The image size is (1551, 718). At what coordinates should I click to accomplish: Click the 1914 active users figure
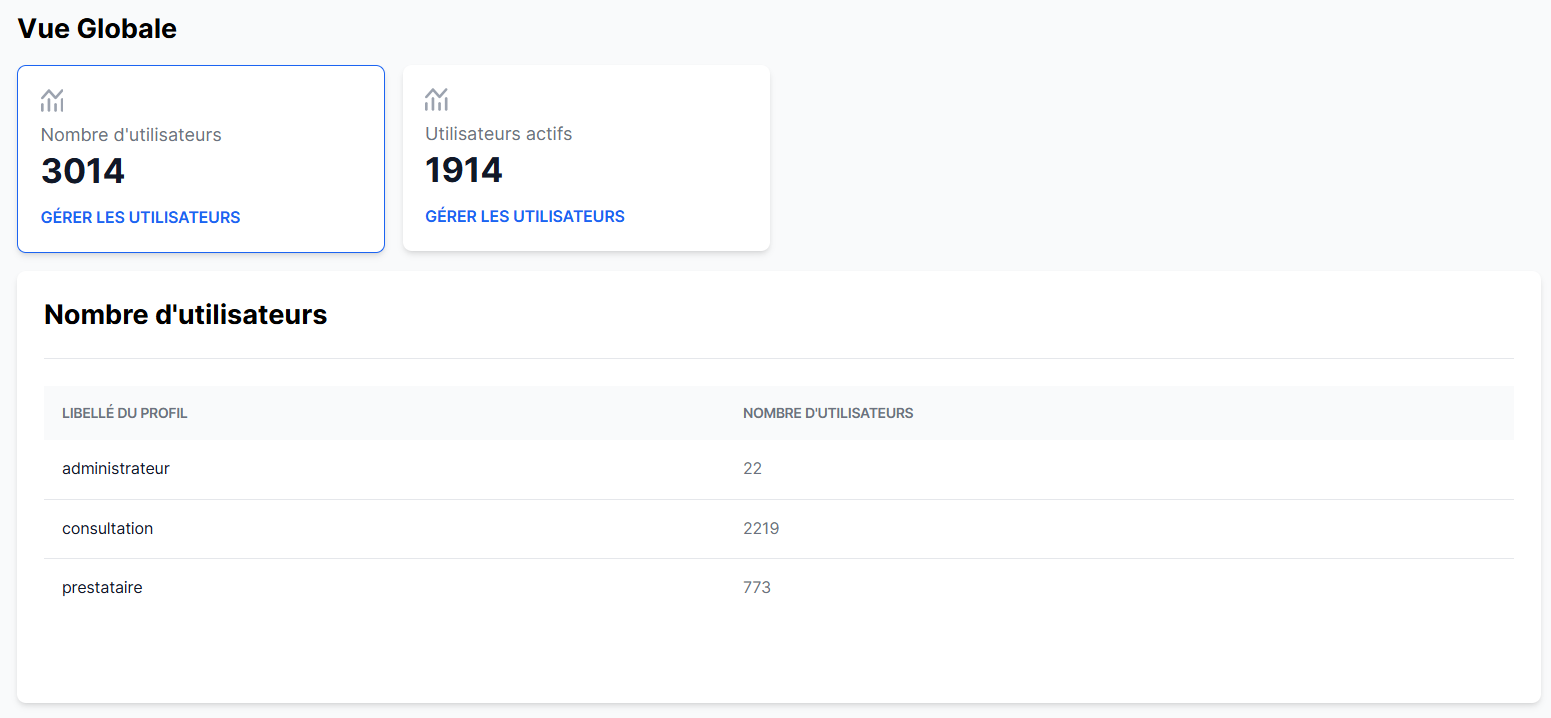(464, 170)
